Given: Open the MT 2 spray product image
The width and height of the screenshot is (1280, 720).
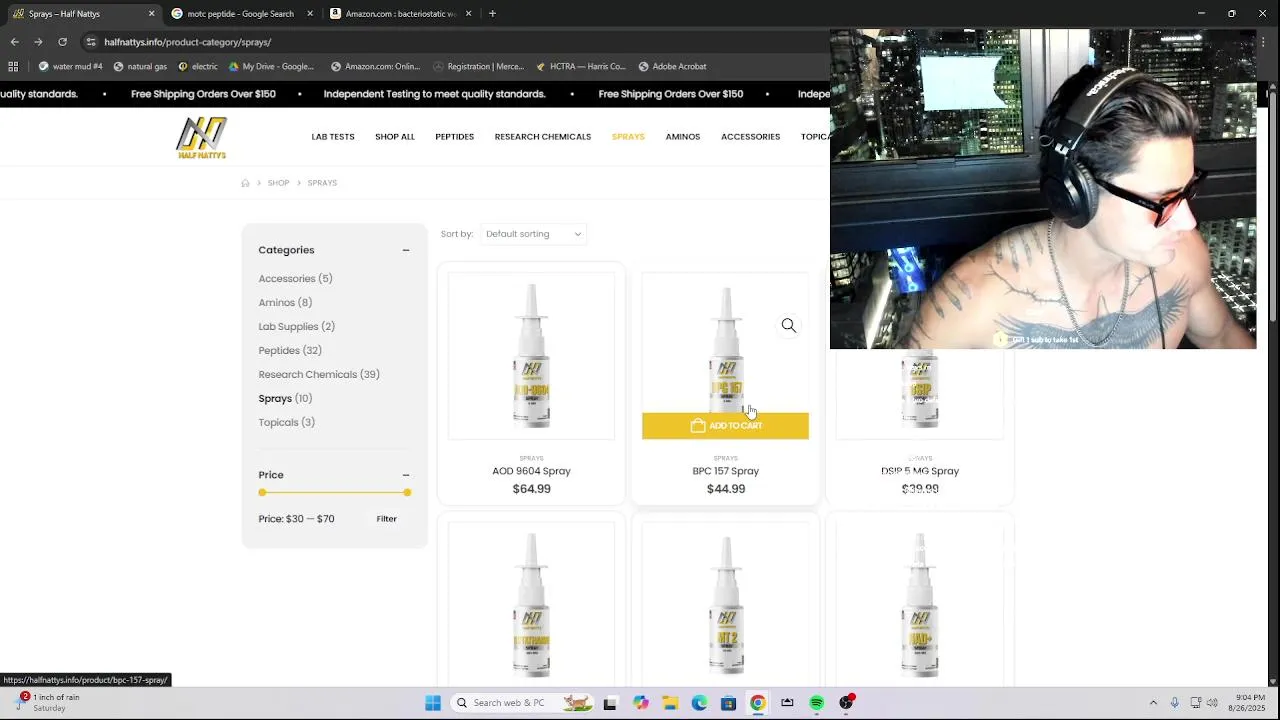Looking at the screenshot, I should pos(726,605).
